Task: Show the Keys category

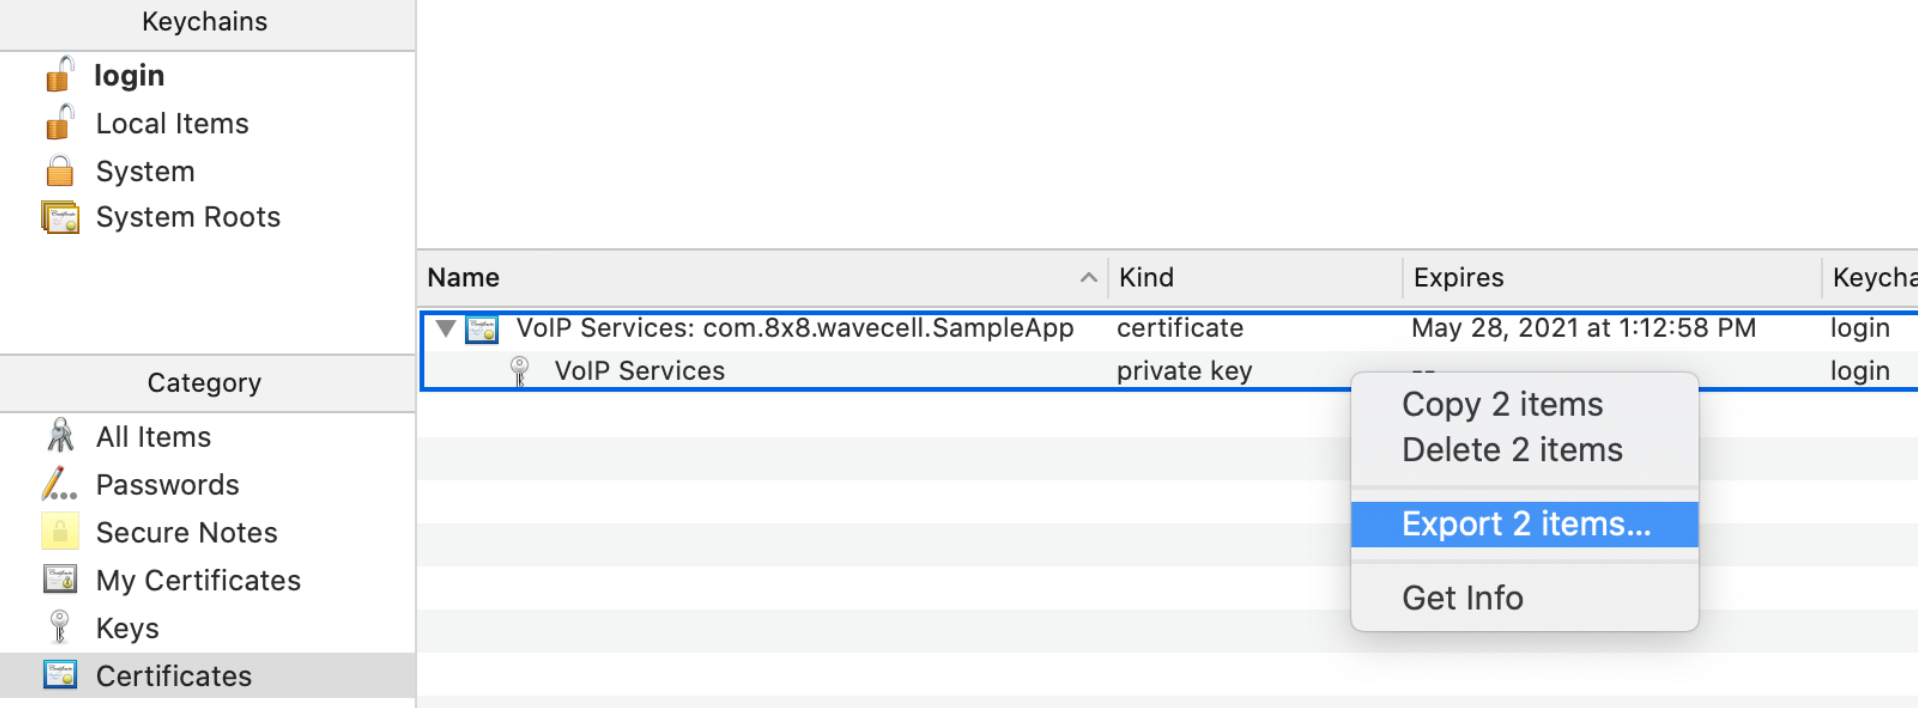Action: [x=127, y=628]
